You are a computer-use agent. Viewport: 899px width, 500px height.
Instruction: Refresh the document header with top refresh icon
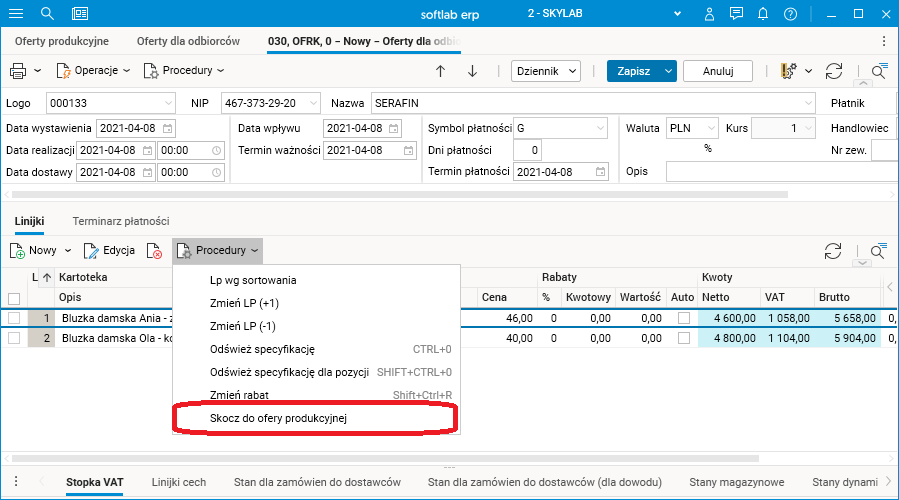[x=834, y=71]
